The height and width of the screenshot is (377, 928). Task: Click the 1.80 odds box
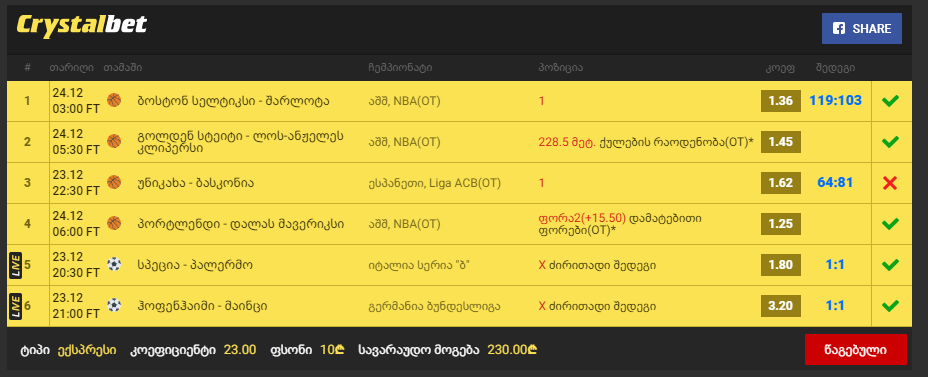781,265
